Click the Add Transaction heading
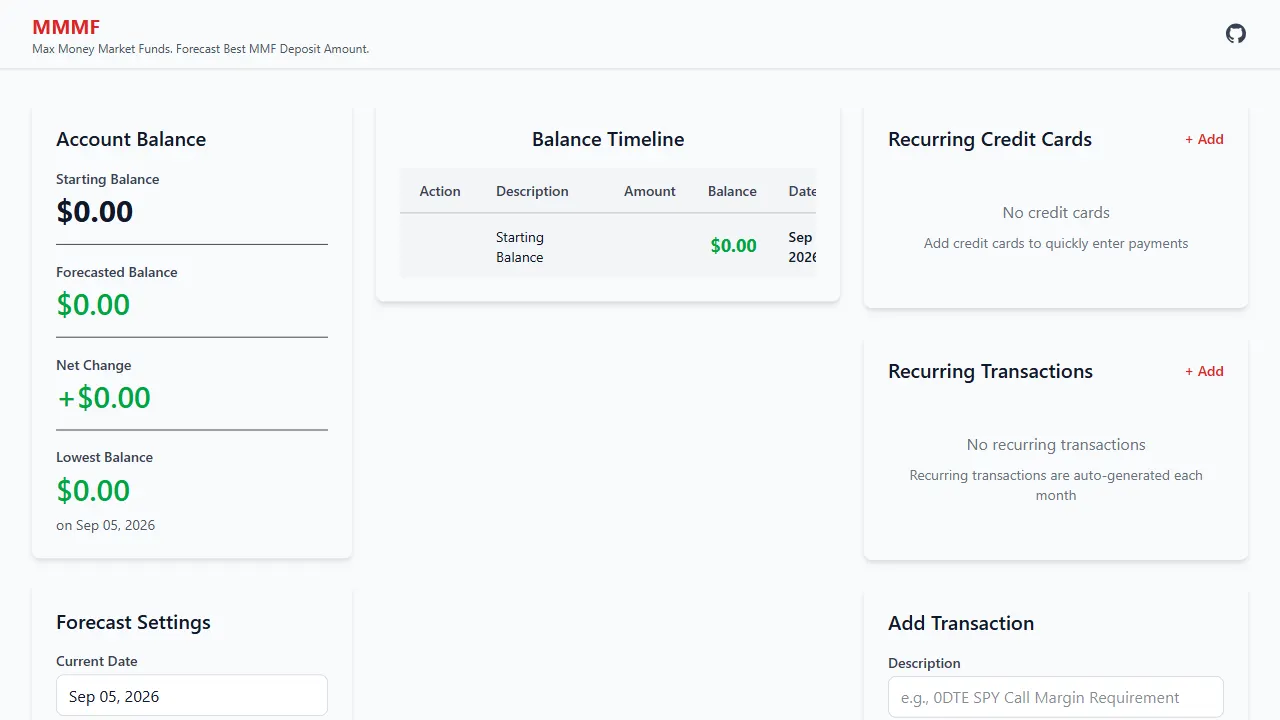The image size is (1280, 720). pyautogui.click(x=961, y=624)
